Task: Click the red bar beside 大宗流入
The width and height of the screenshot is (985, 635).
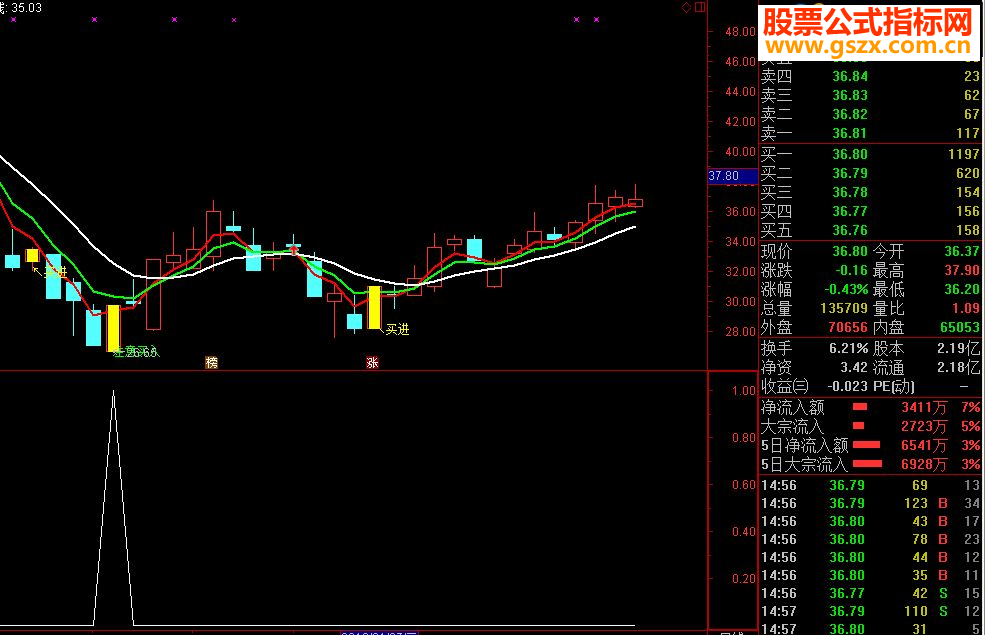Action: click(x=858, y=426)
